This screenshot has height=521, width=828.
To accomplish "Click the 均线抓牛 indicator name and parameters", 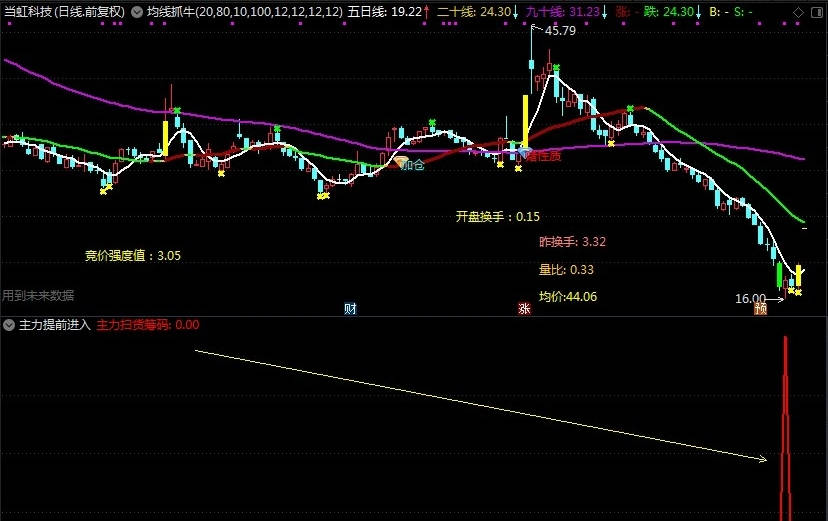I will 244,12.
